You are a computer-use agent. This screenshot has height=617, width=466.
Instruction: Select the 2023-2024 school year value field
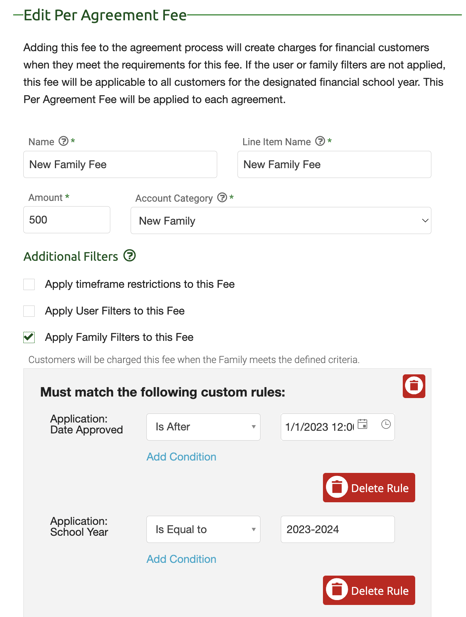click(337, 529)
